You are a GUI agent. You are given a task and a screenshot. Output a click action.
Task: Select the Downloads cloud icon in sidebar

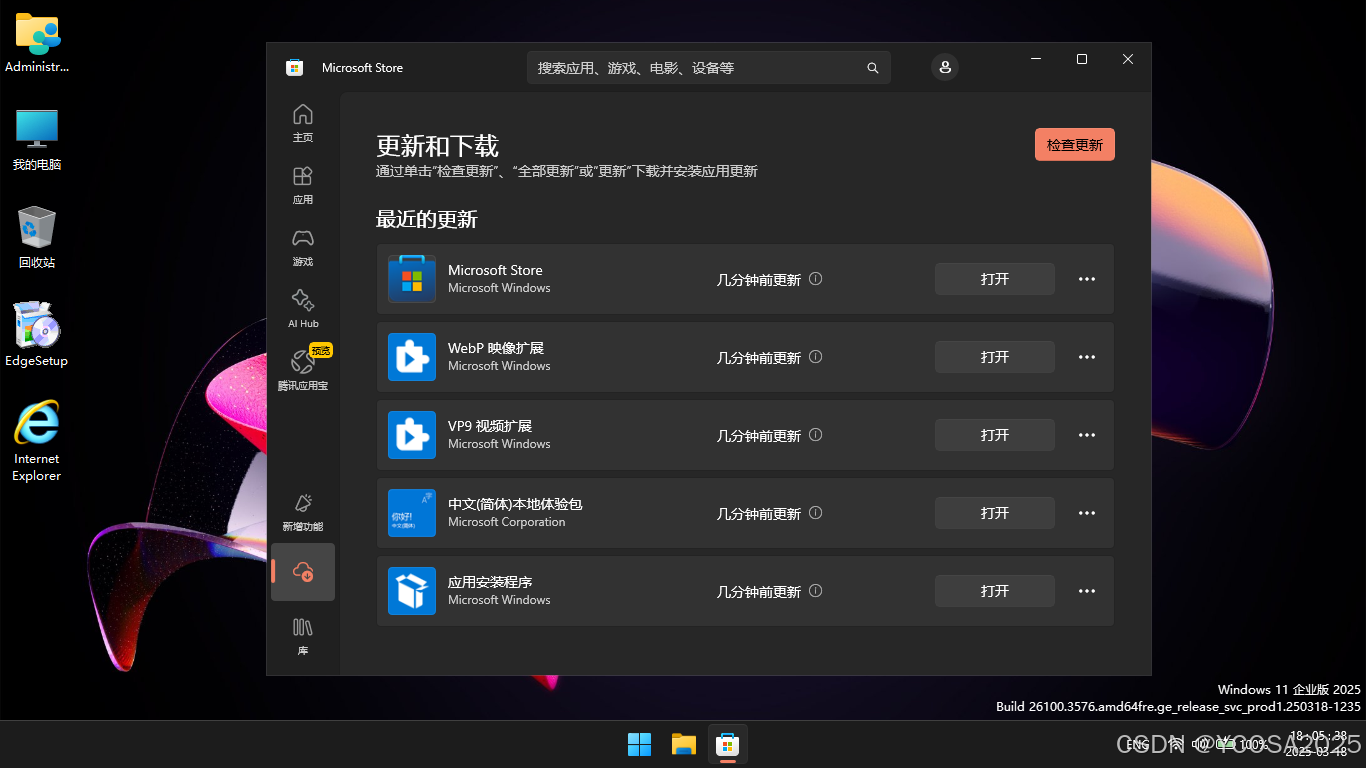[x=303, y=572]
